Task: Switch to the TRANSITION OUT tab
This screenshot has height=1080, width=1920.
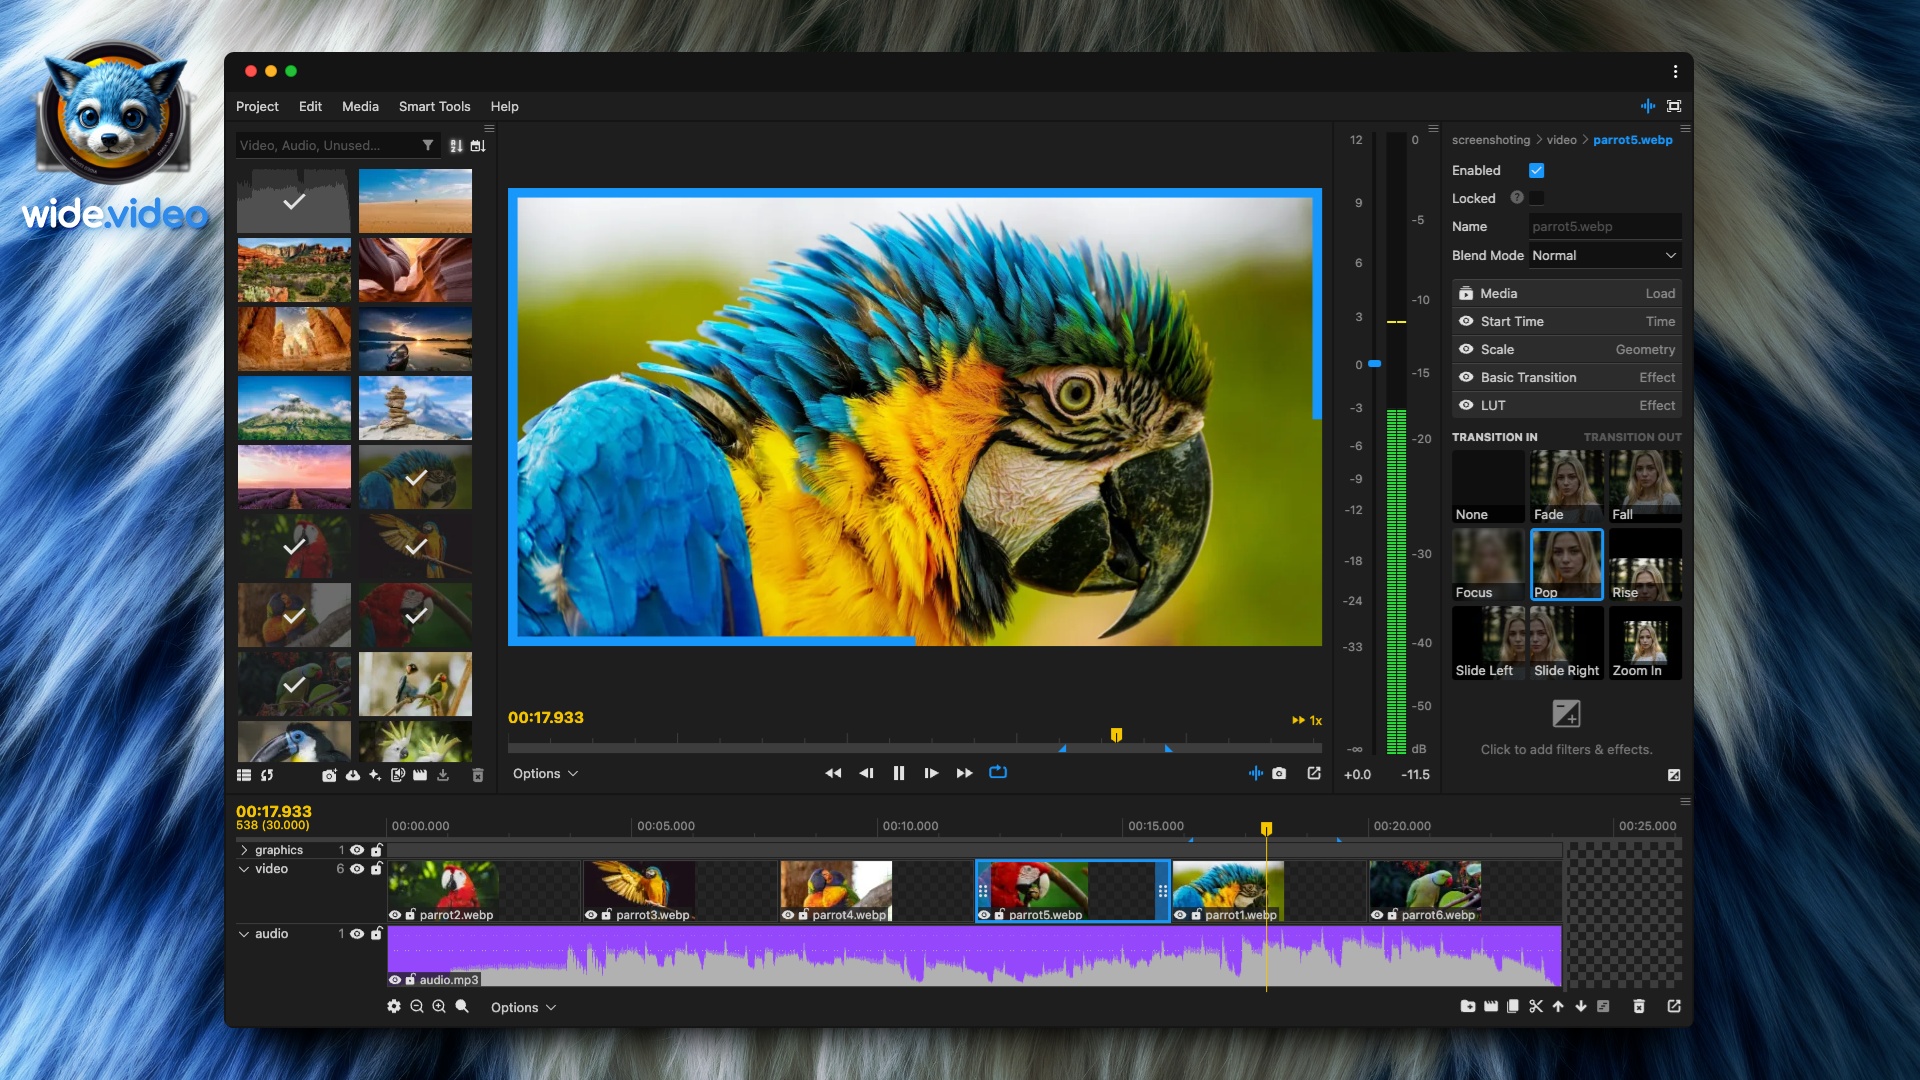Action: 1632,437
